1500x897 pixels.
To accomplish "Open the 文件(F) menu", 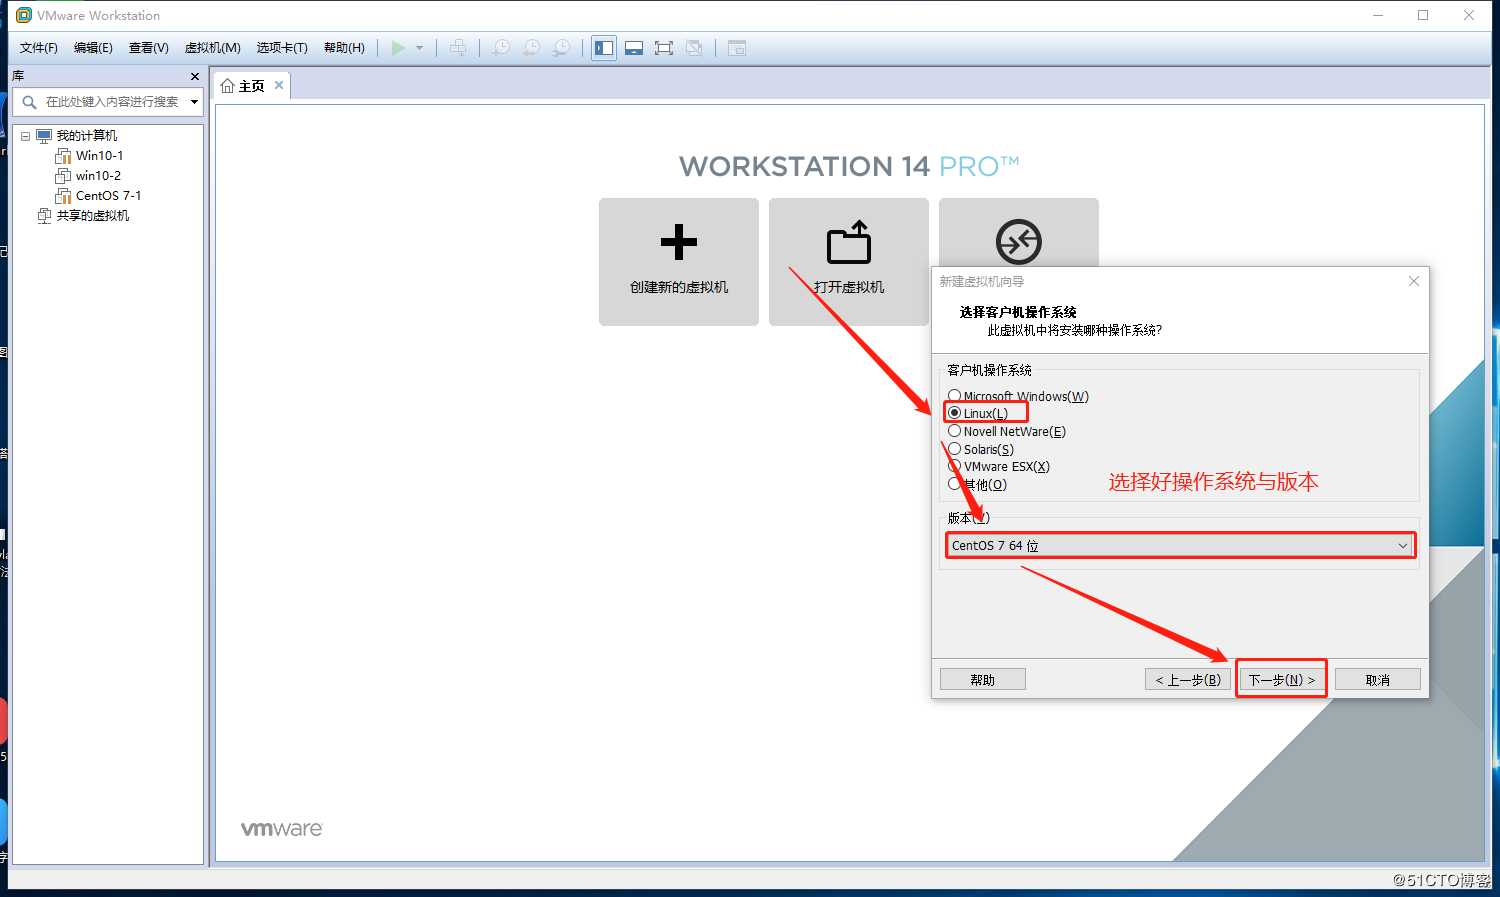I will click(x=39, y=48).
